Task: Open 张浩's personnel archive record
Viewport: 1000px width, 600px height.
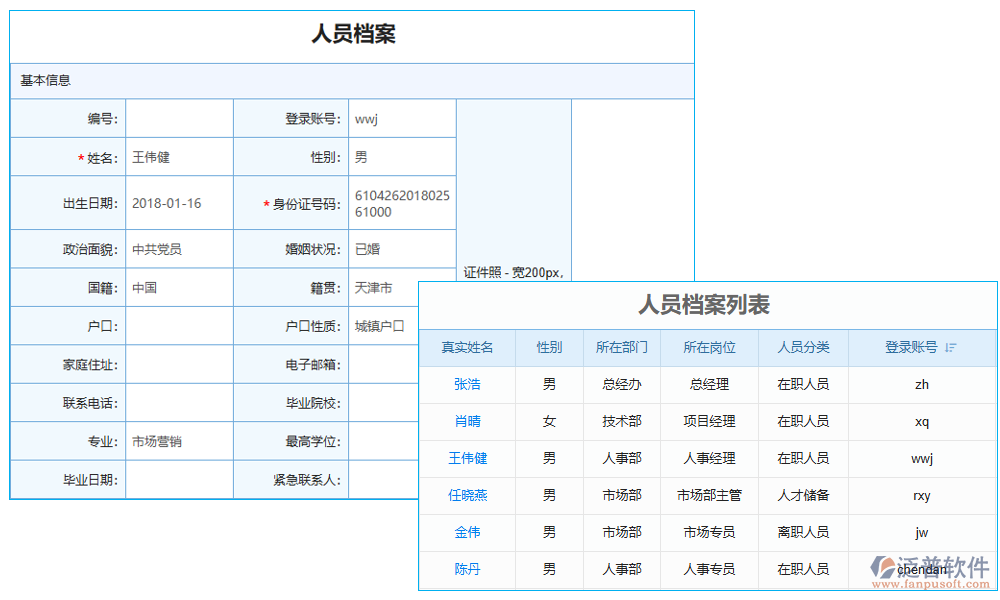Action: pyautogui.click(x=468, y=384)
